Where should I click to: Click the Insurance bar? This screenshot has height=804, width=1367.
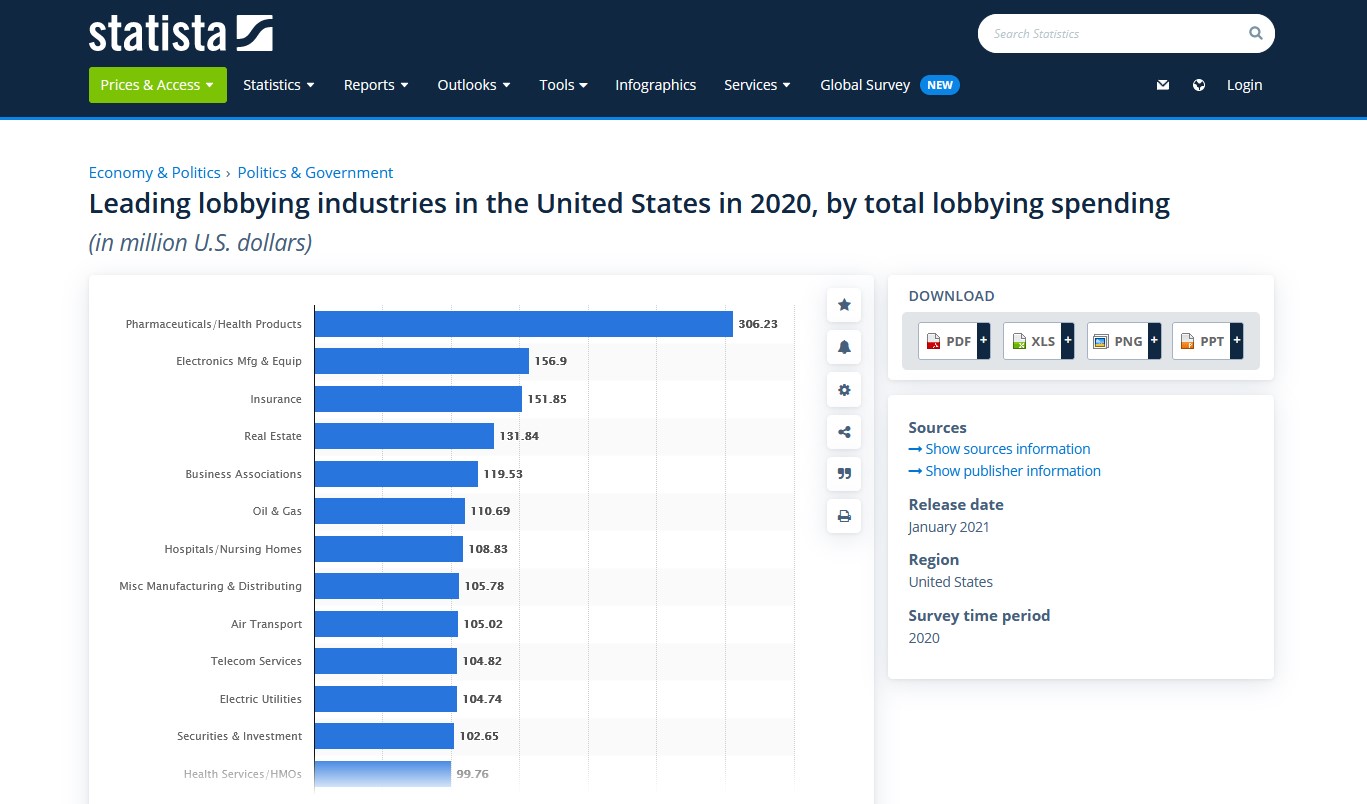click(418, 399)
